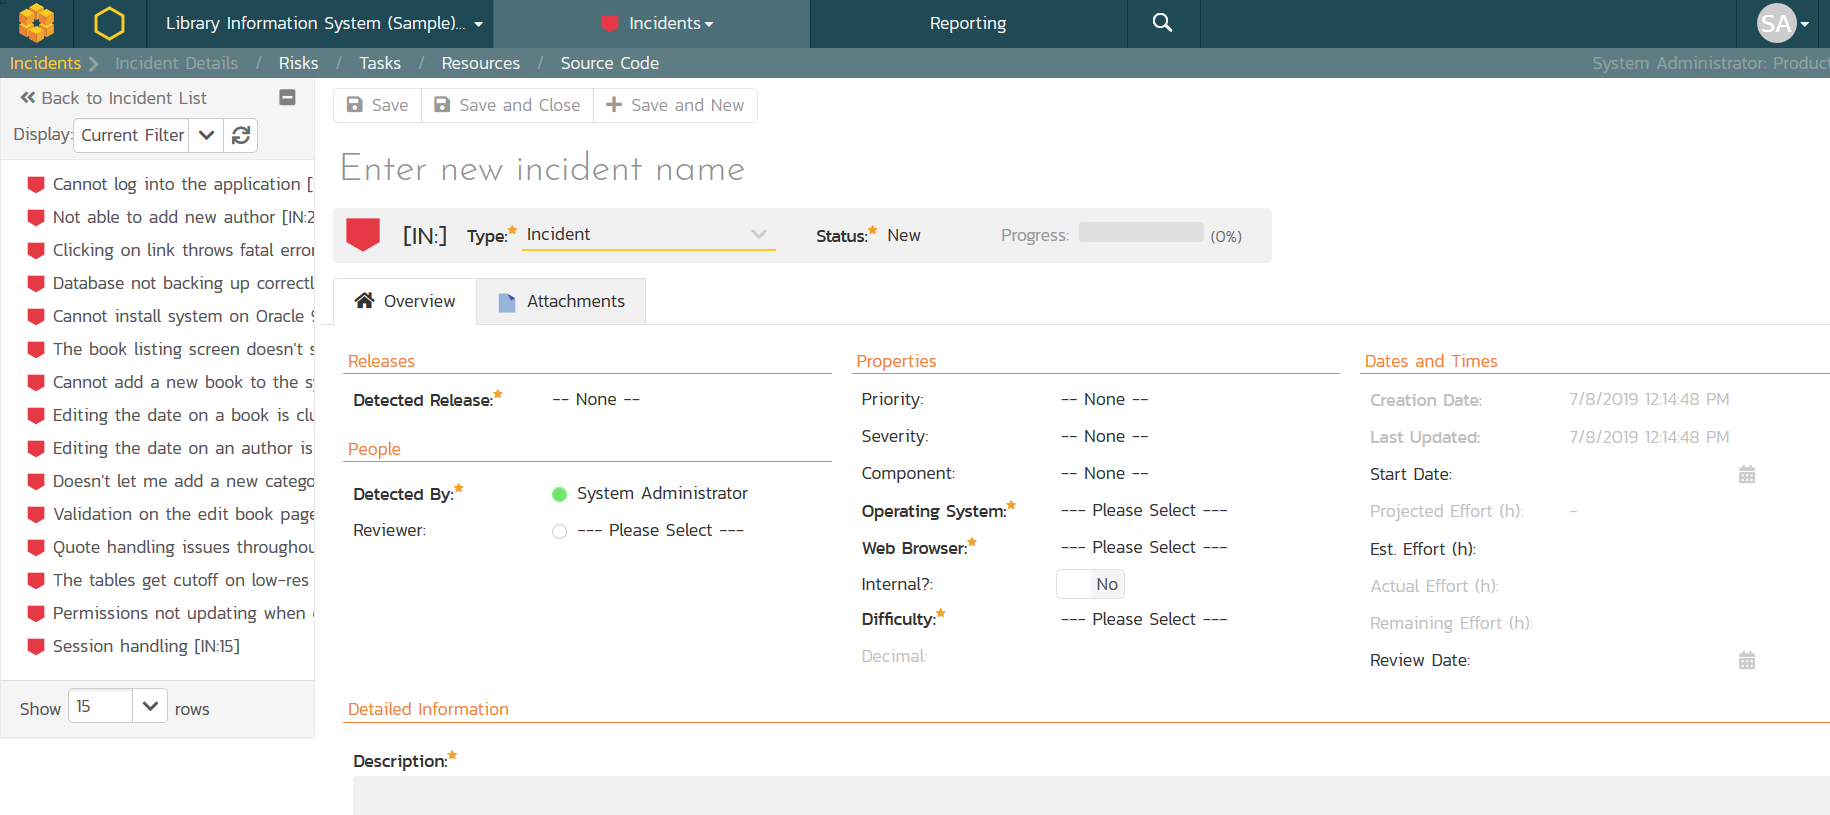Go Back to Incident List
This screenshot has height=815, width=1830.
point(113,98)
